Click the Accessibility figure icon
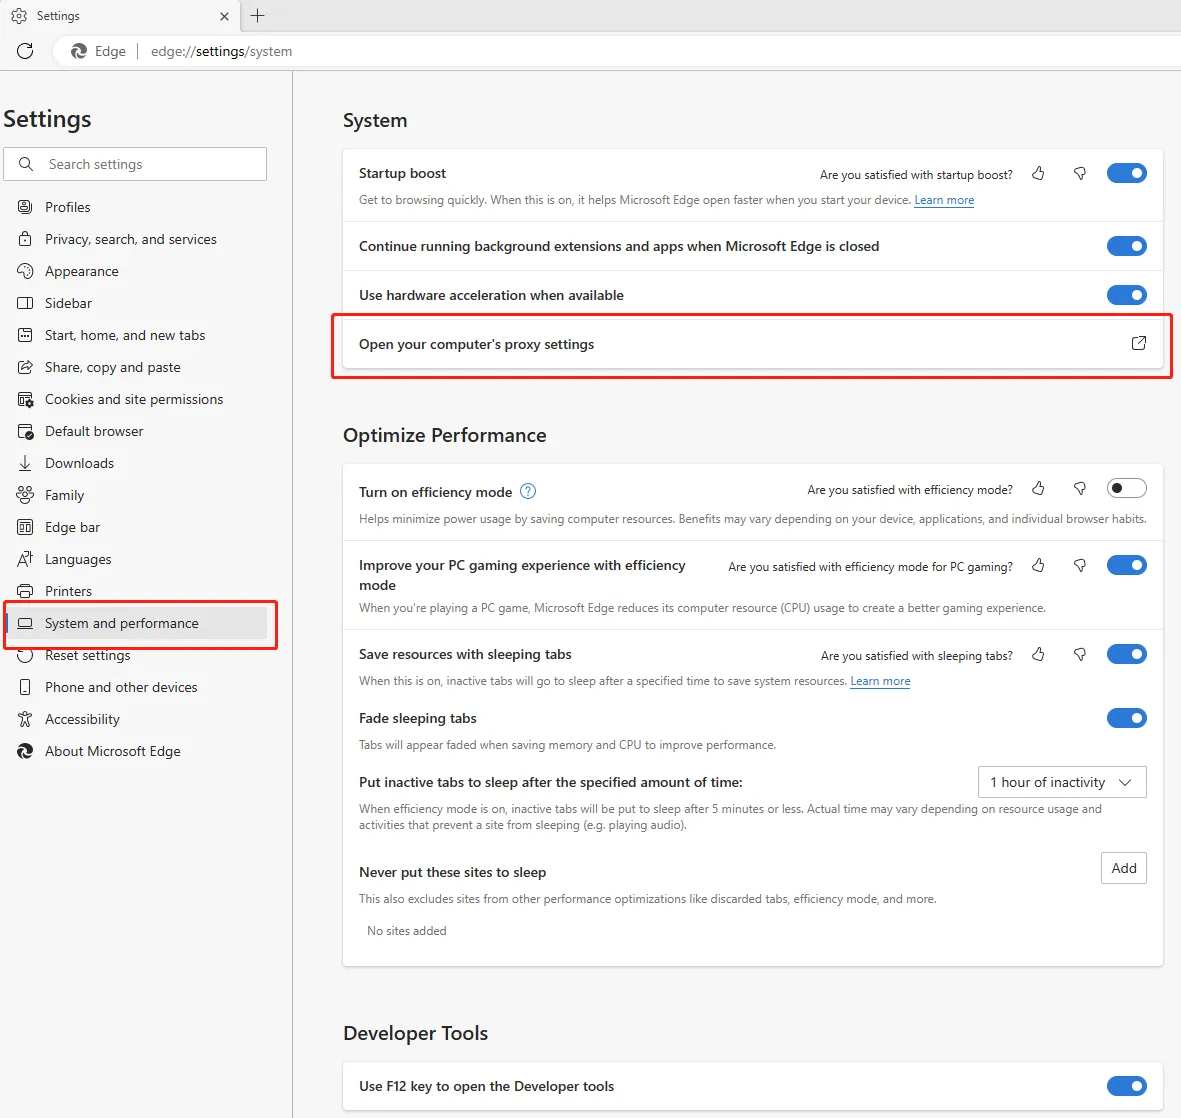Viewport: 1181px width, 1118px height. coord(25,719)
